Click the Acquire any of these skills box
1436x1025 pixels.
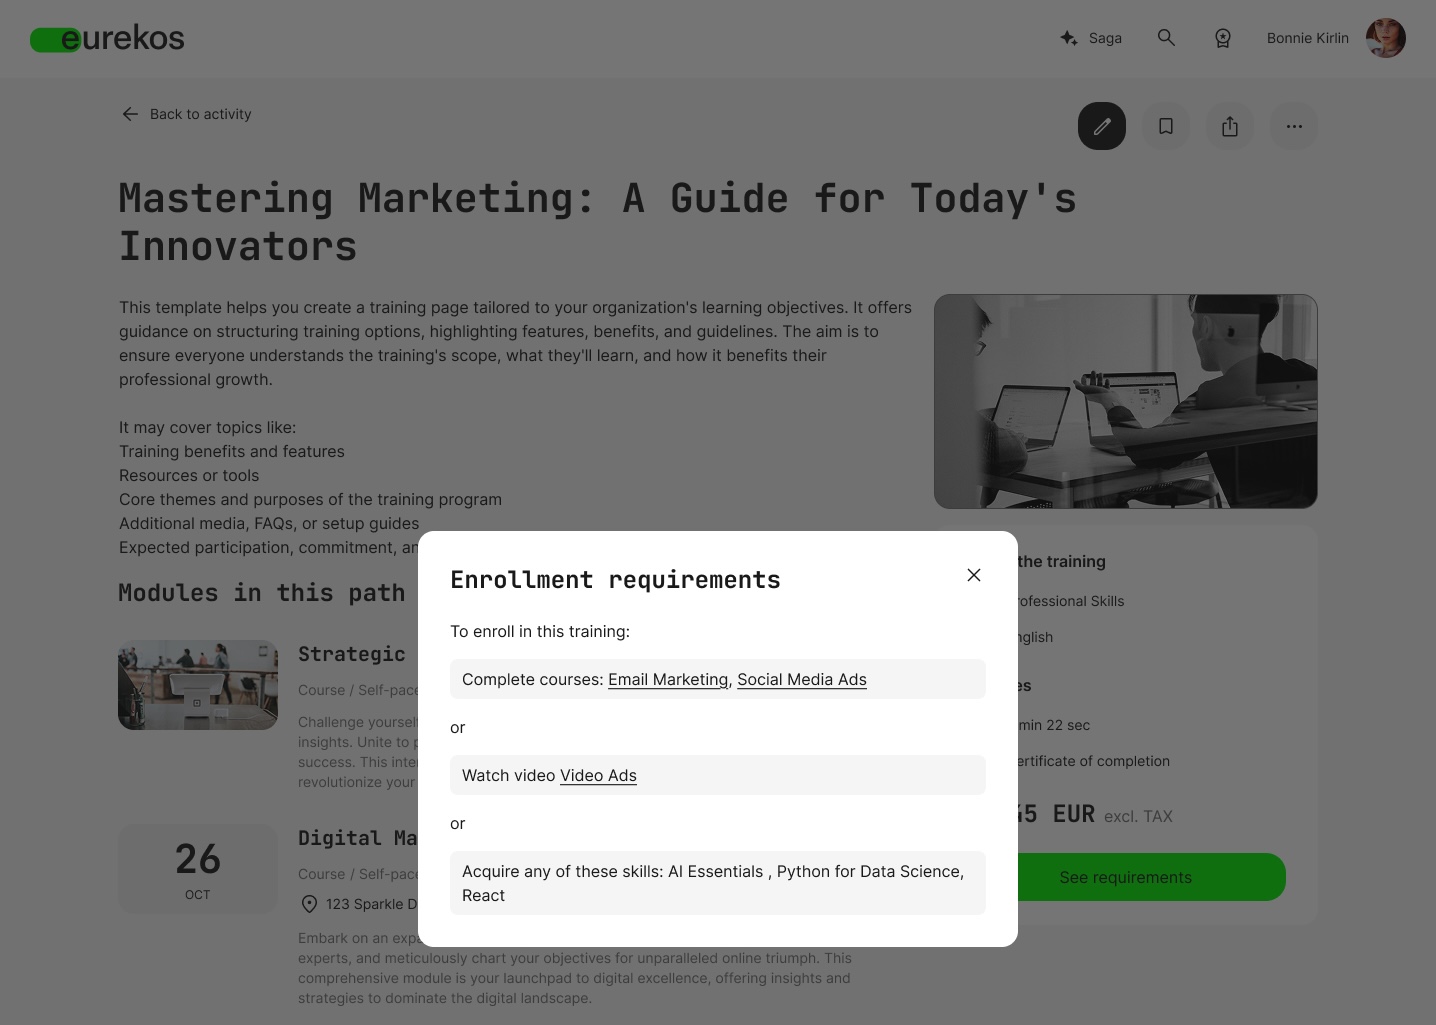(x=718, y=883)
